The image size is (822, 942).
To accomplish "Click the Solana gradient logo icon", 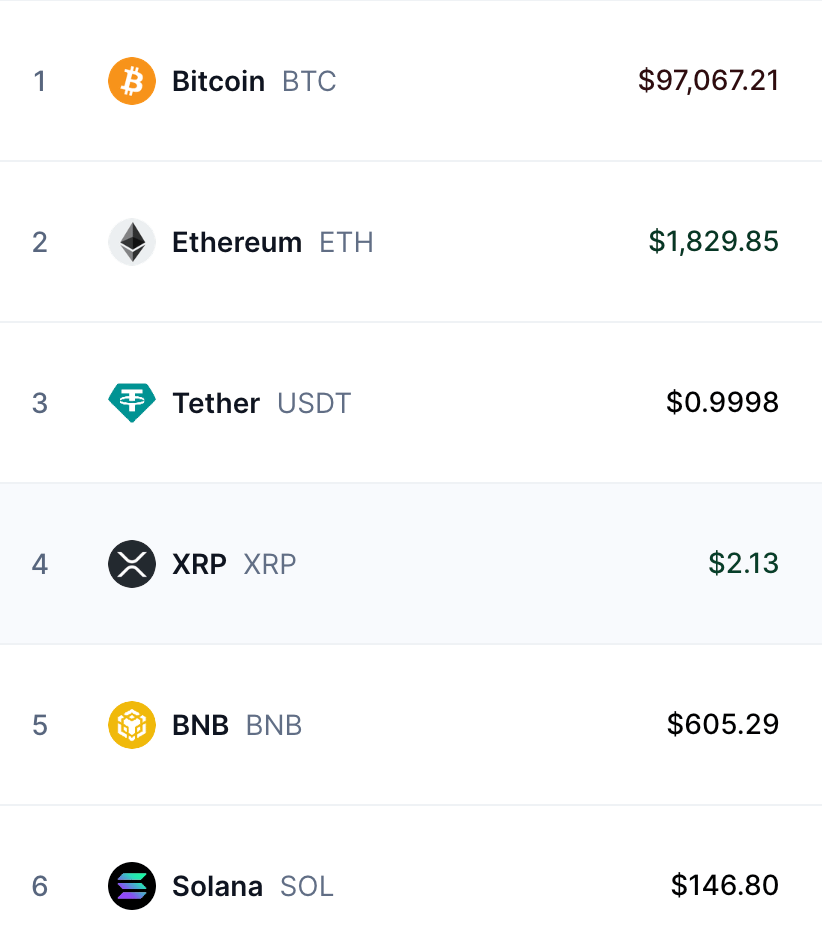I will tap(132, 886).
